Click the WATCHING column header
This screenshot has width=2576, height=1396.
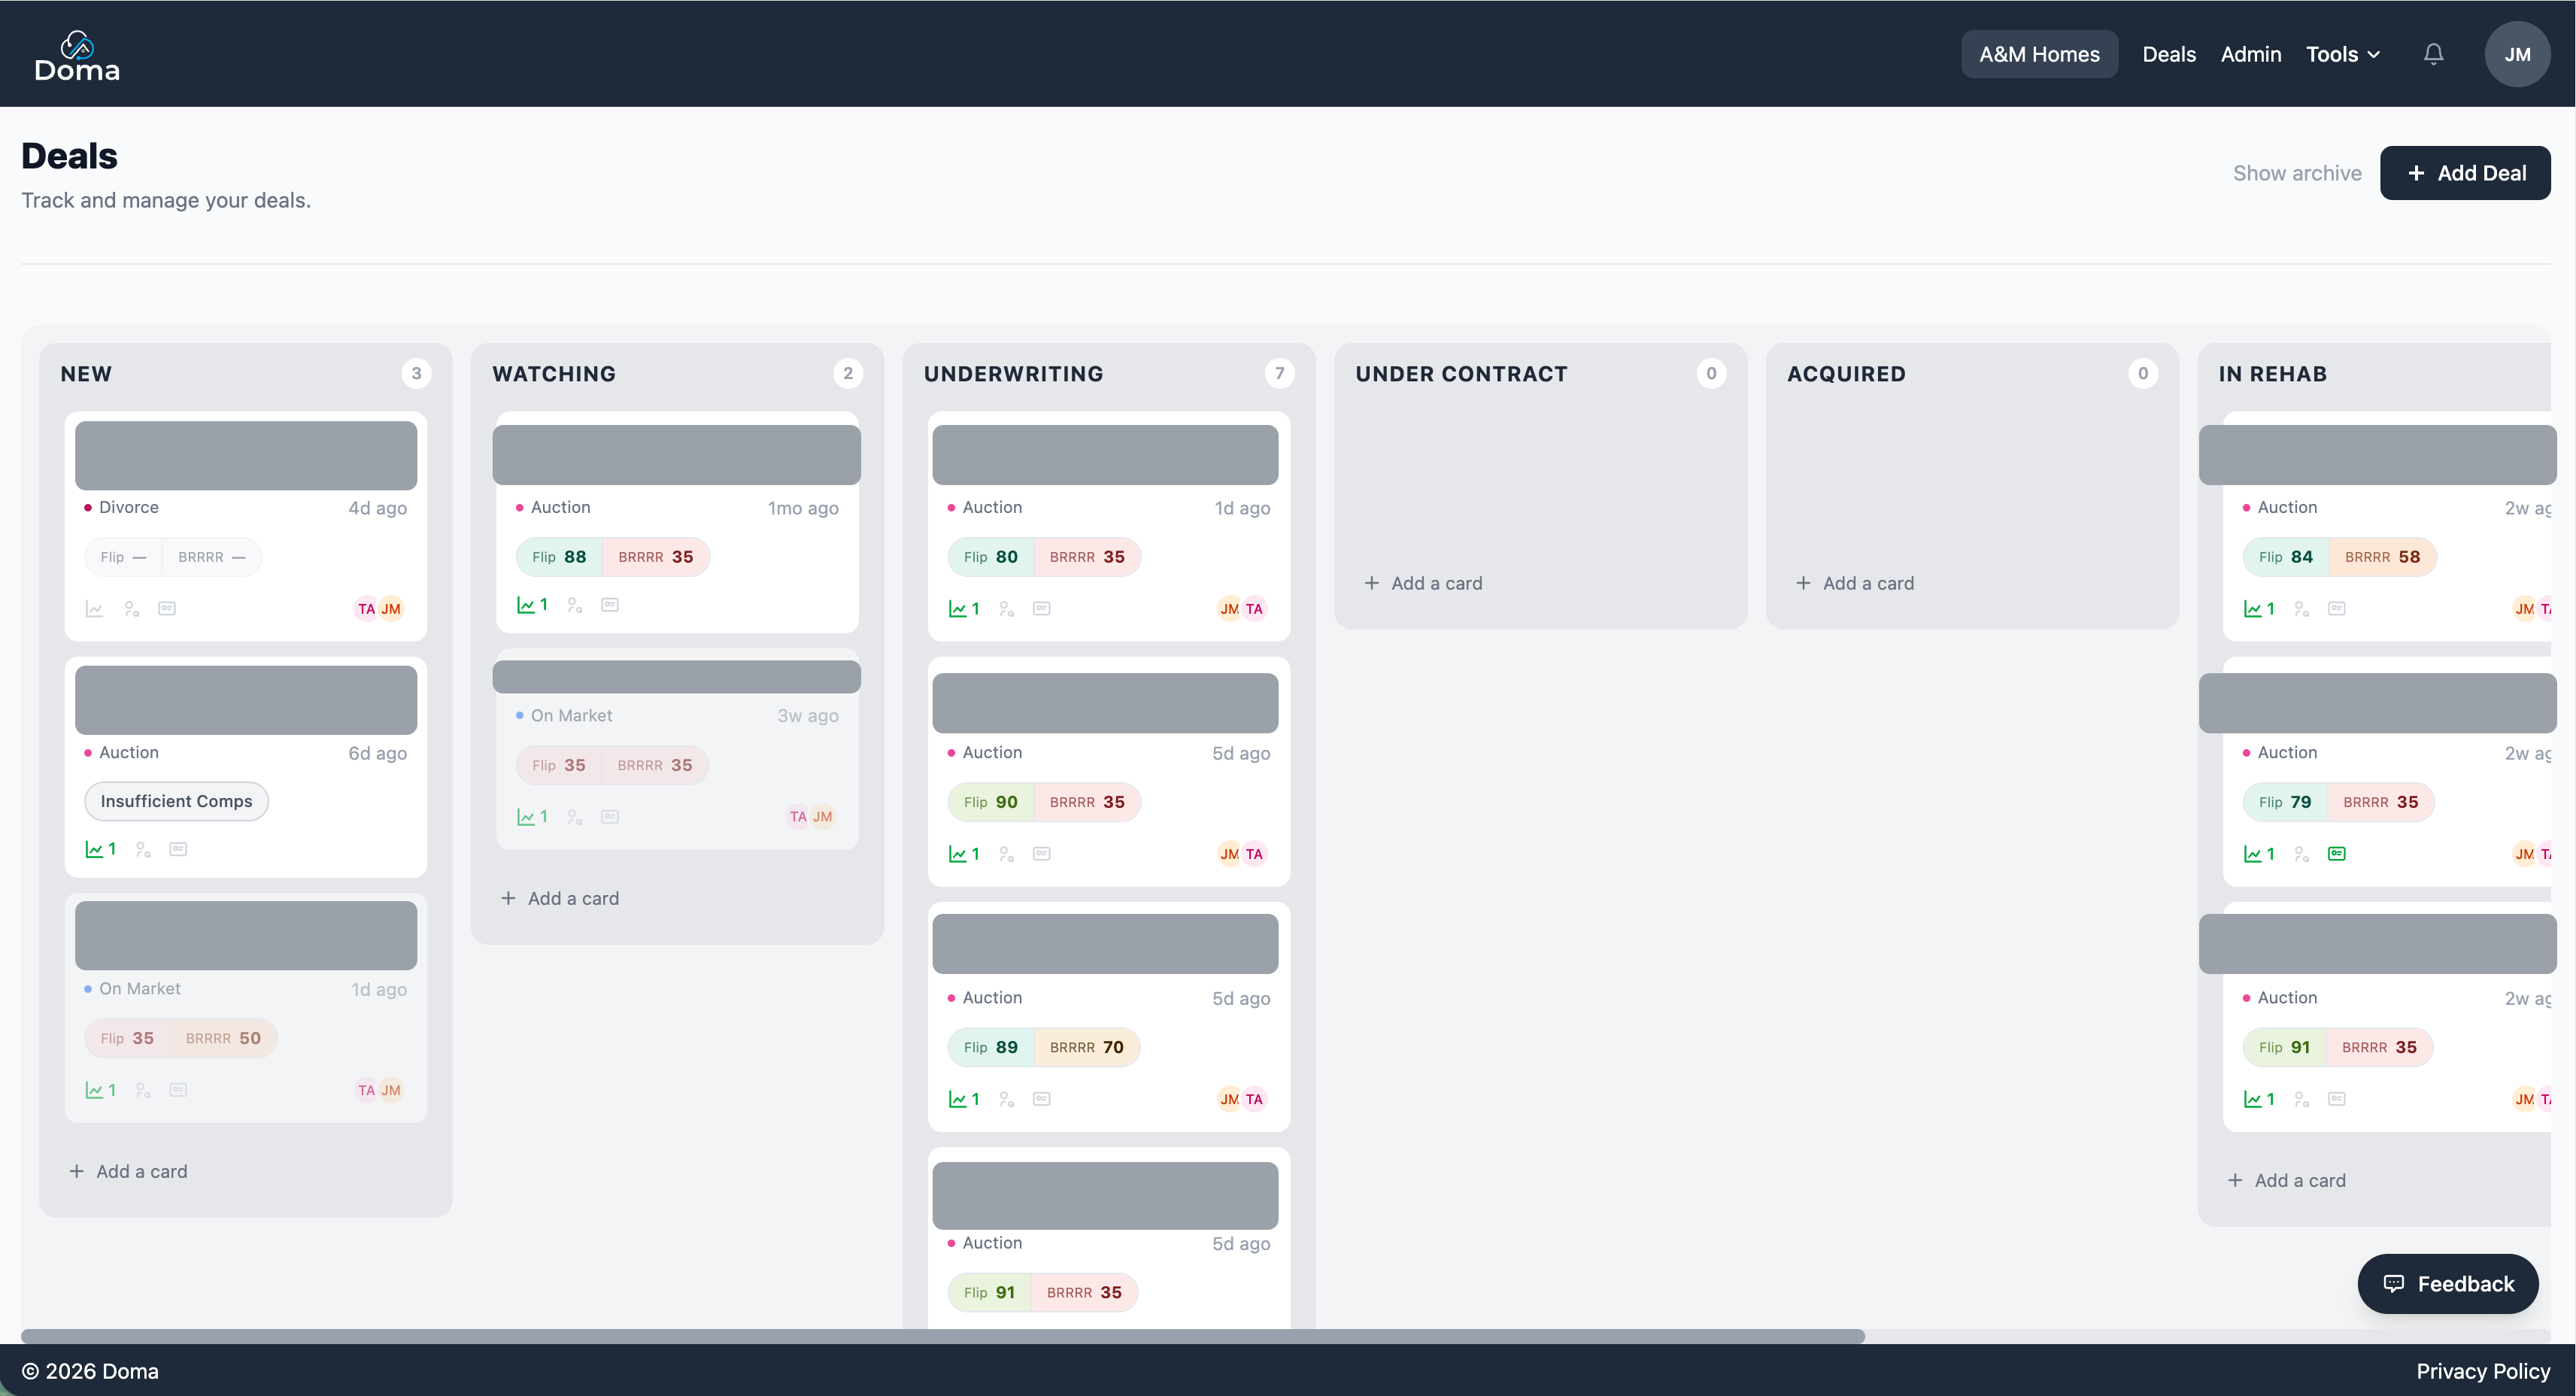tap(553, 373)
